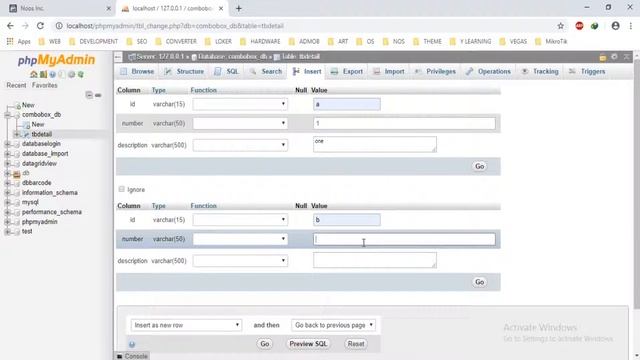
Task: Open Function dropdown for first id row
Action: tap(240, 104)
